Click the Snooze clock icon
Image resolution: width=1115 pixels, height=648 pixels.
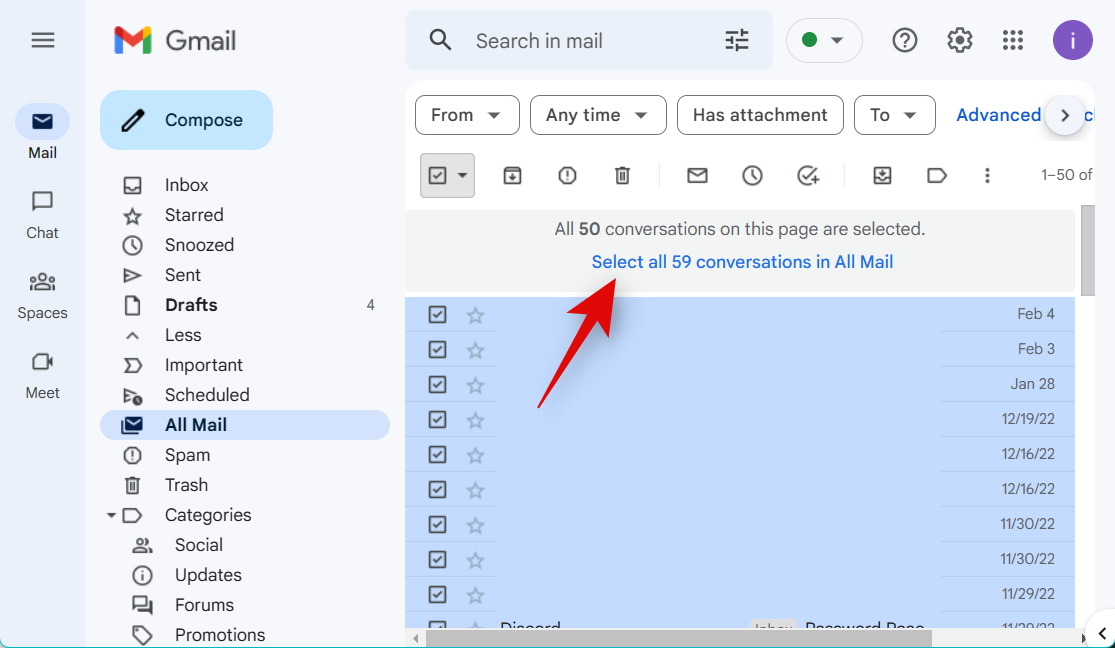coord(752,176)
